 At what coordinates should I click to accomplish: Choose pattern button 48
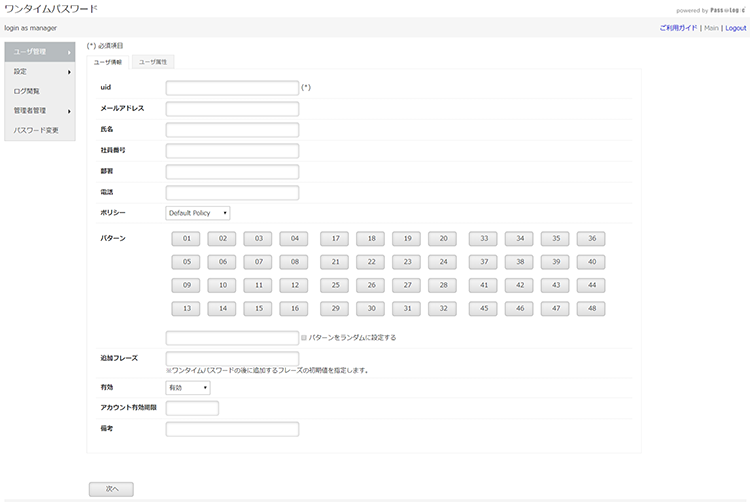591,308
